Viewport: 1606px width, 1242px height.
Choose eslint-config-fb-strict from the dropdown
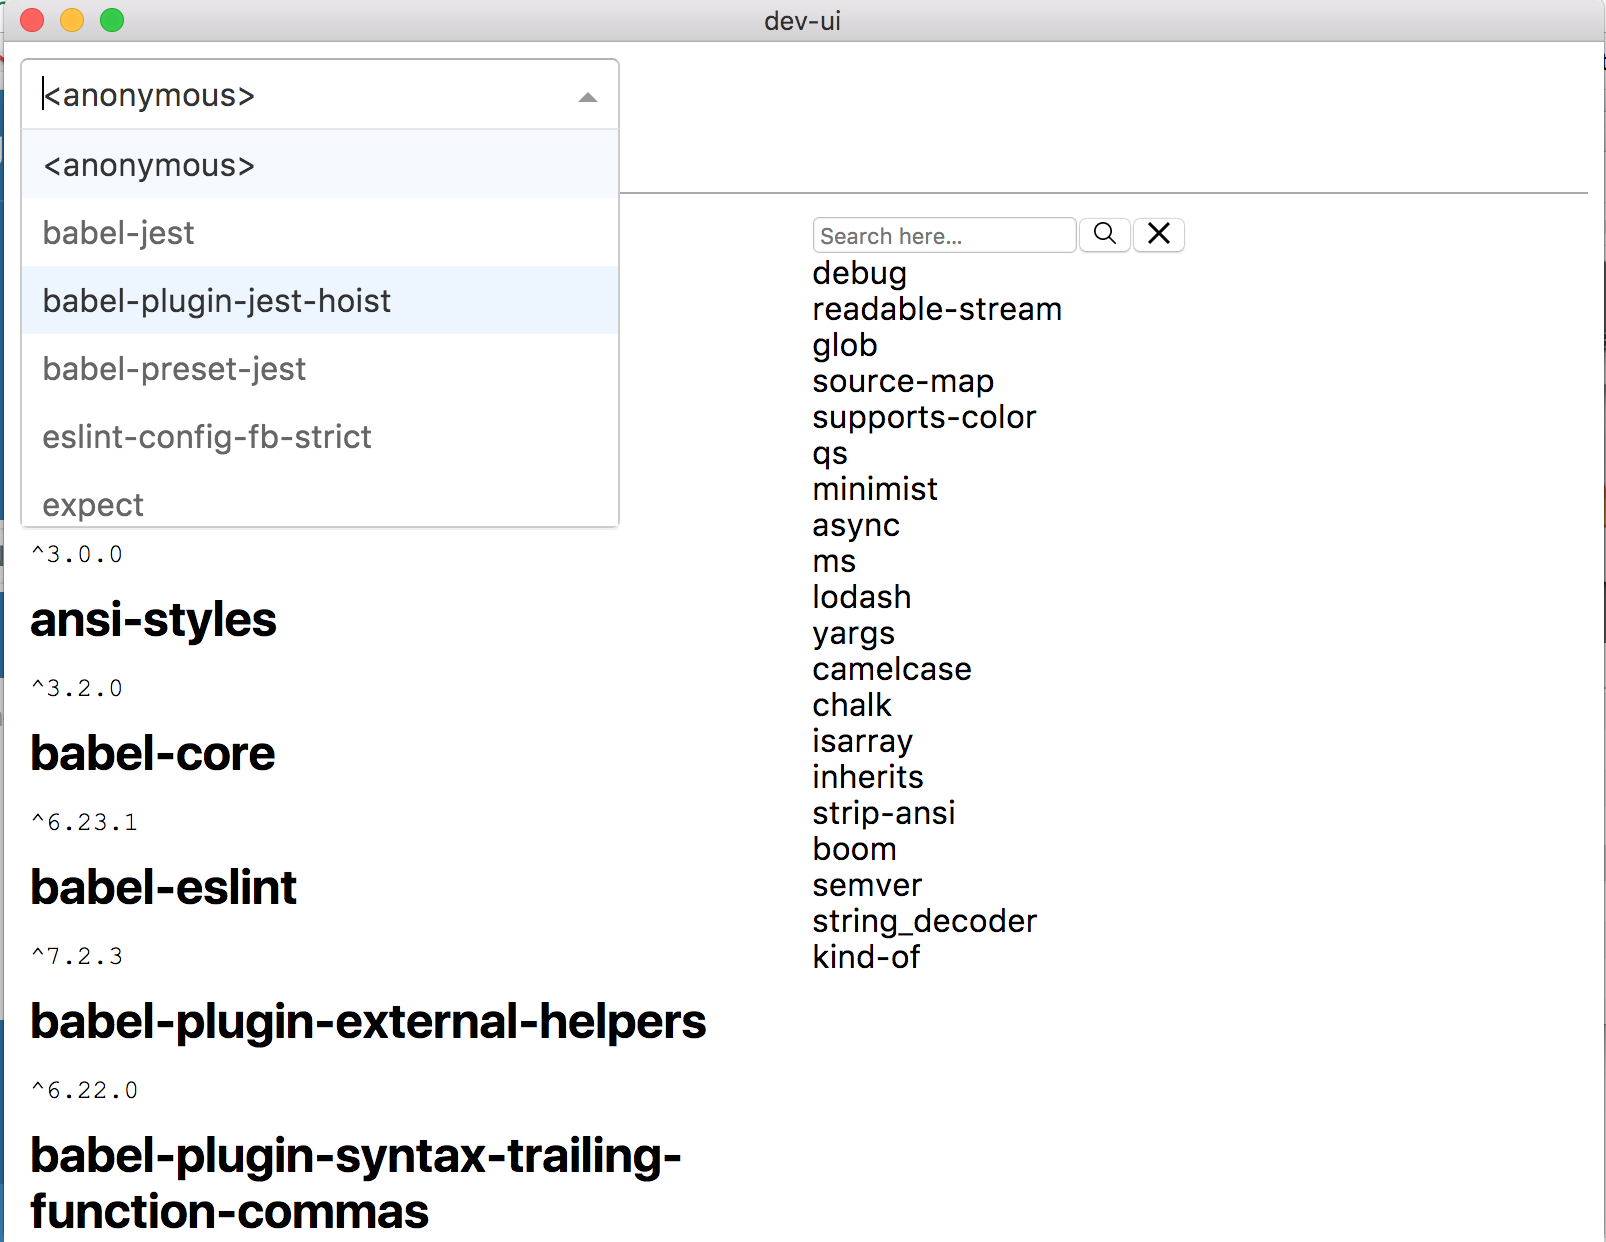coord(320,436)
